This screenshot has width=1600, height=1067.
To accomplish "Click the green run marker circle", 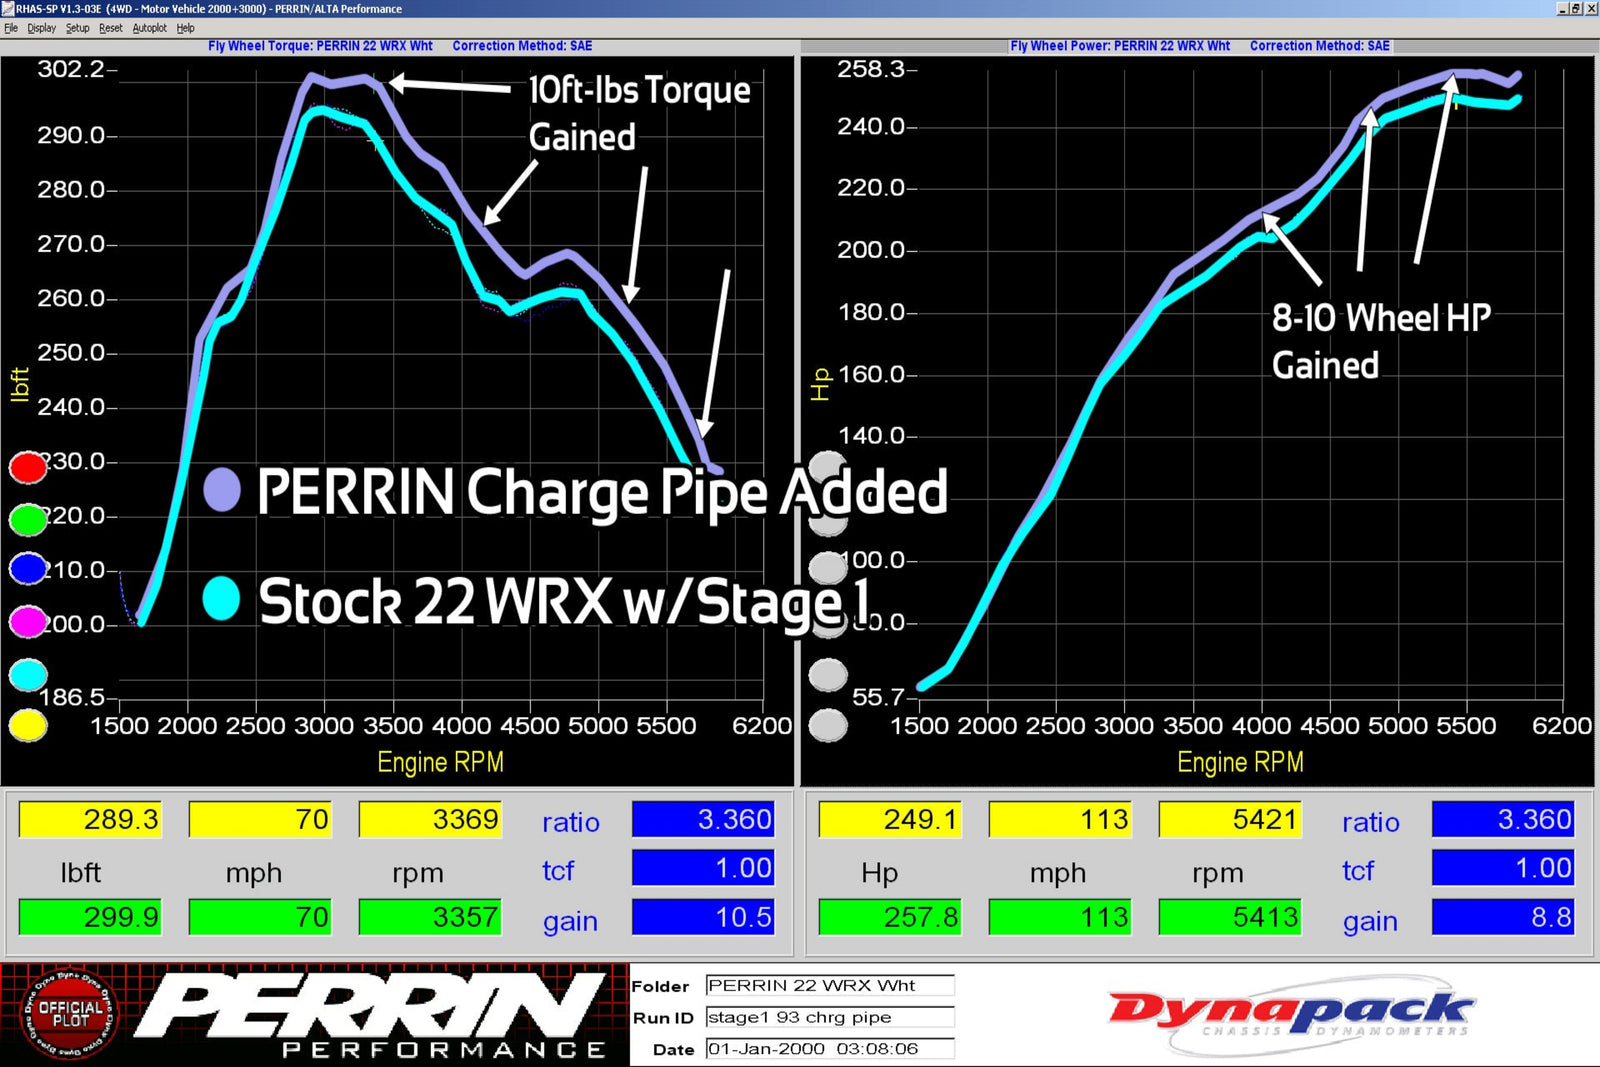I will click(28, 519).
